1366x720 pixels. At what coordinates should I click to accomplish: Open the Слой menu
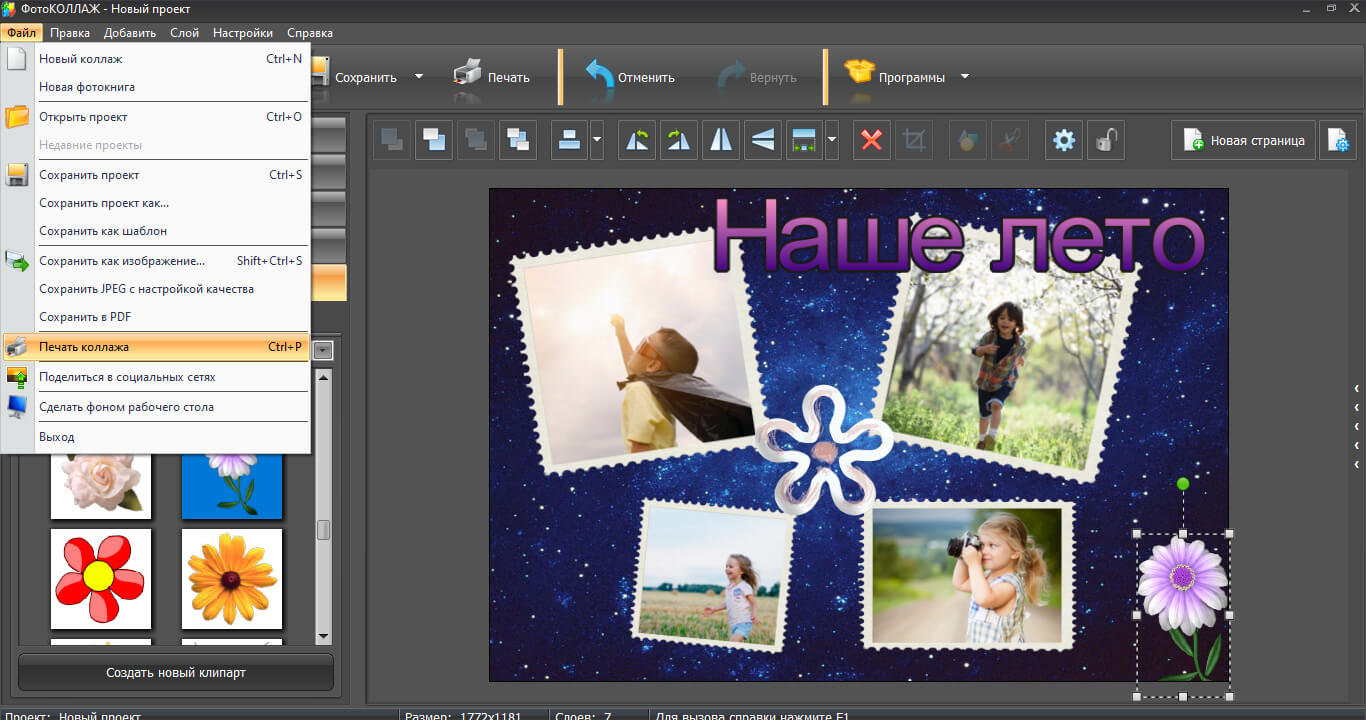click(x=184, y=33)
